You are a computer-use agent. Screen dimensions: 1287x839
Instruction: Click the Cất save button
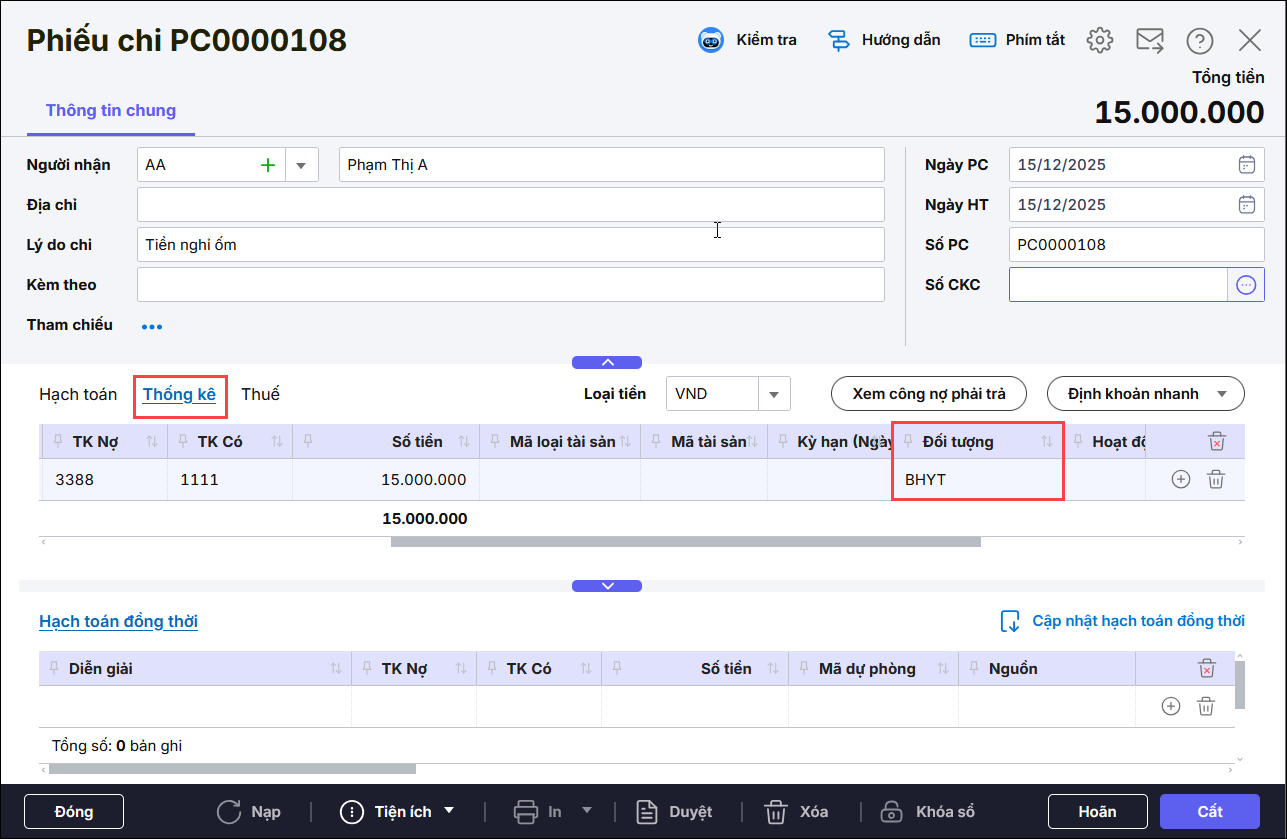1210,811
